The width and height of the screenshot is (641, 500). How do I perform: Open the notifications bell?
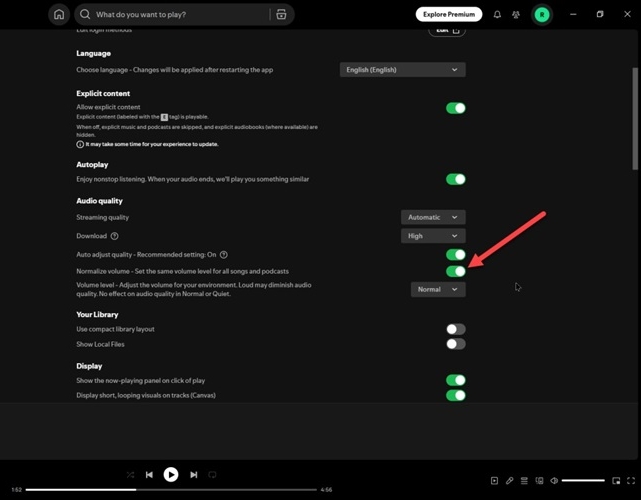(x=497, y=15)
